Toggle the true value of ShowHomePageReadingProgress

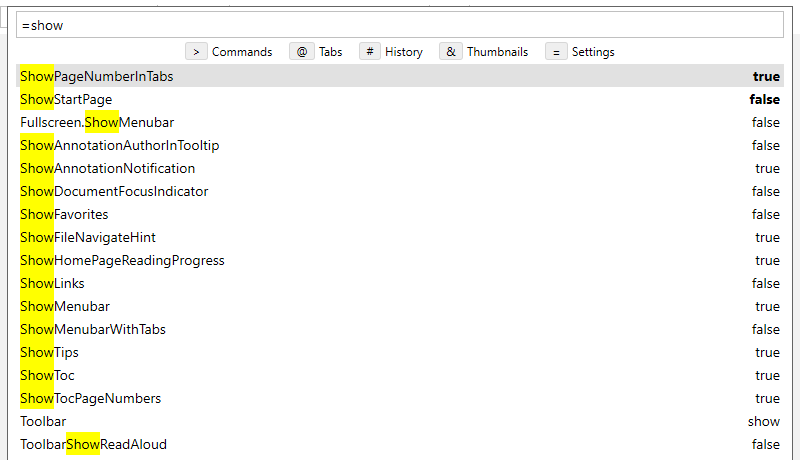[x=767, y=260]
